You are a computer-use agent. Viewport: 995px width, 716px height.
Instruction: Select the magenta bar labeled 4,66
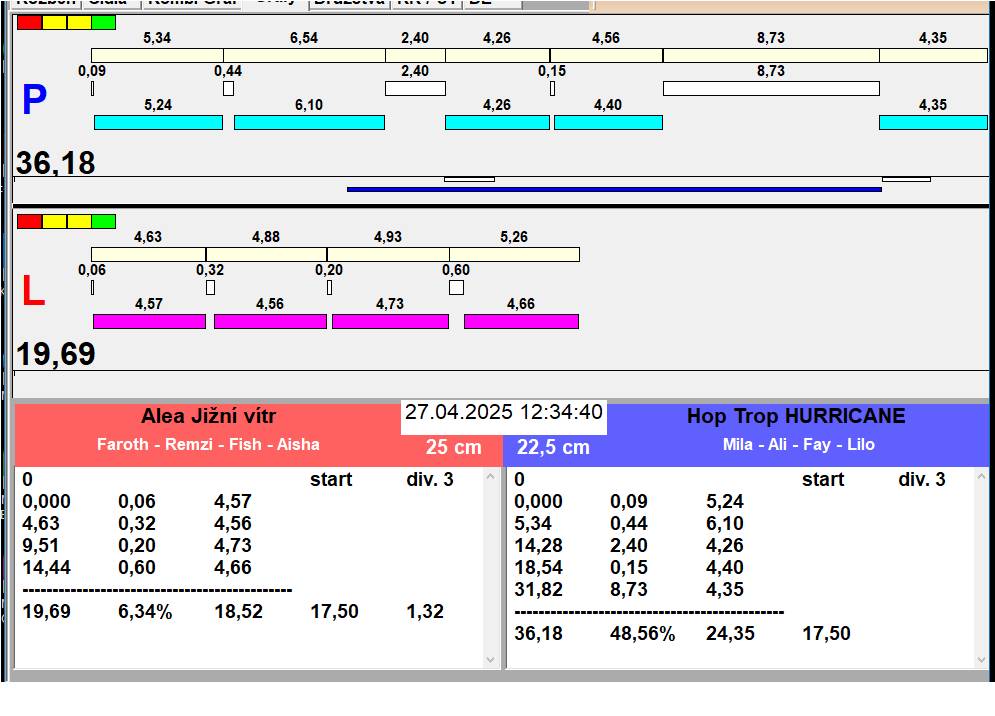522,321
